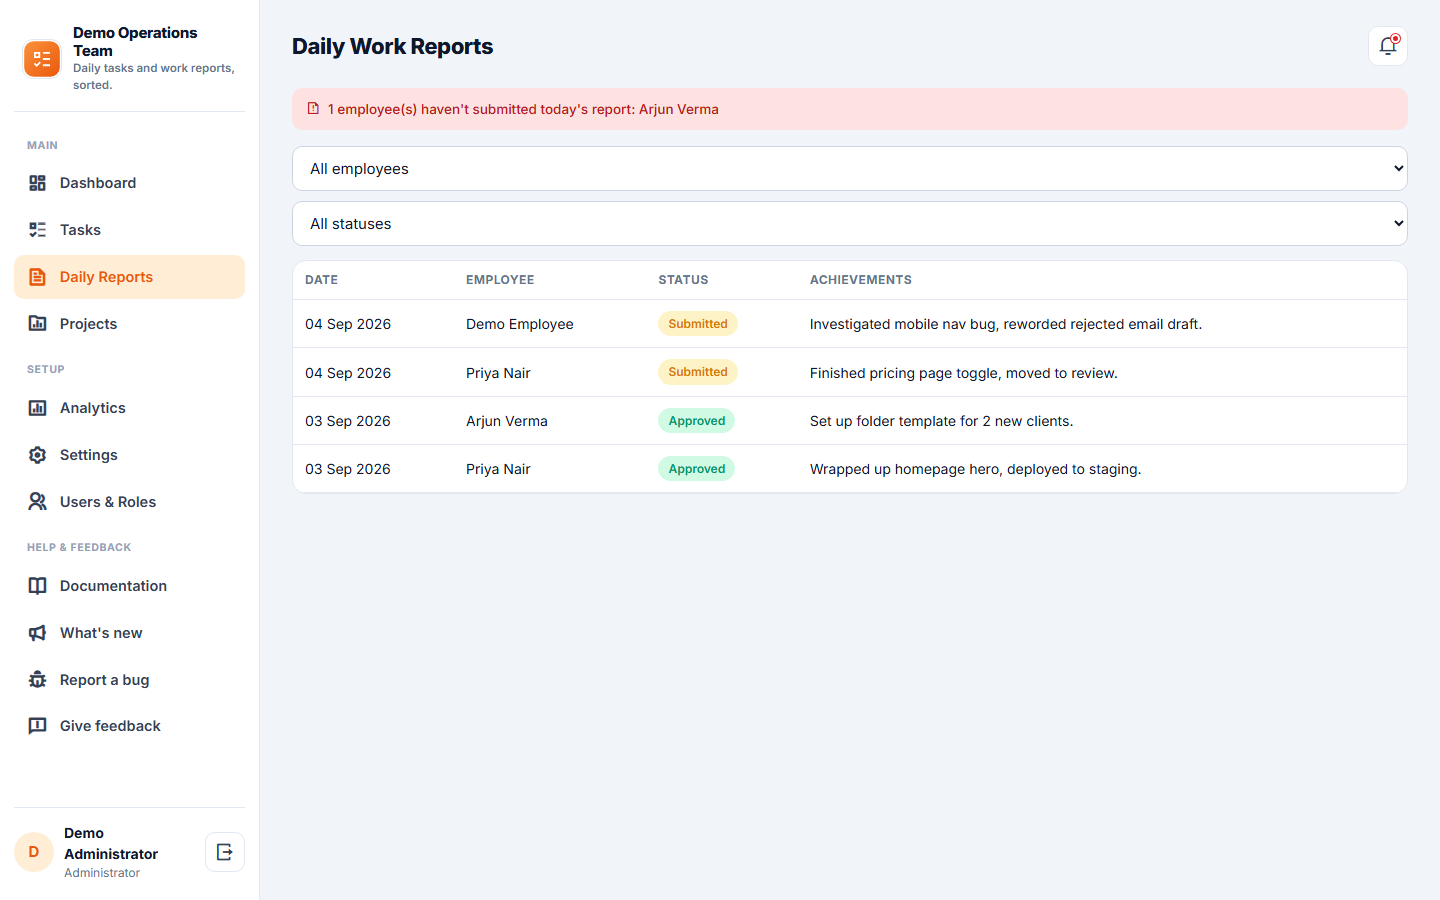The height and width of the screenshot is (900, 1440).
Task: Open Give feedback label
Action: tap(110, 726)
